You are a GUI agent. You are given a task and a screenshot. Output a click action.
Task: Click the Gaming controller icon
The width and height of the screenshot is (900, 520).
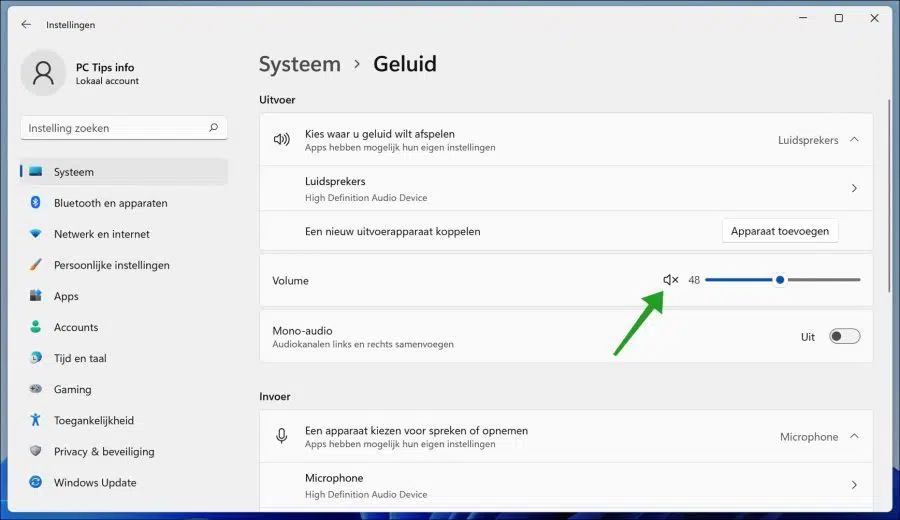[36, 389]
